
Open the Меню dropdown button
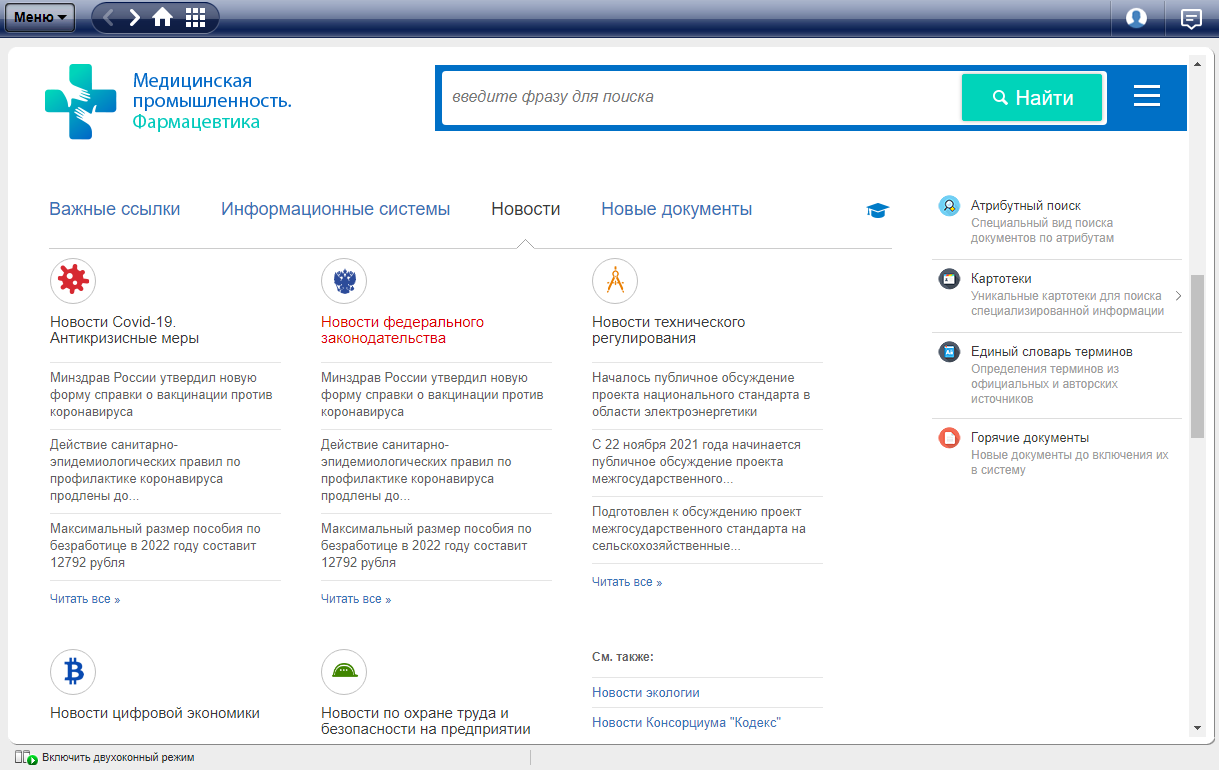point(40,17)
